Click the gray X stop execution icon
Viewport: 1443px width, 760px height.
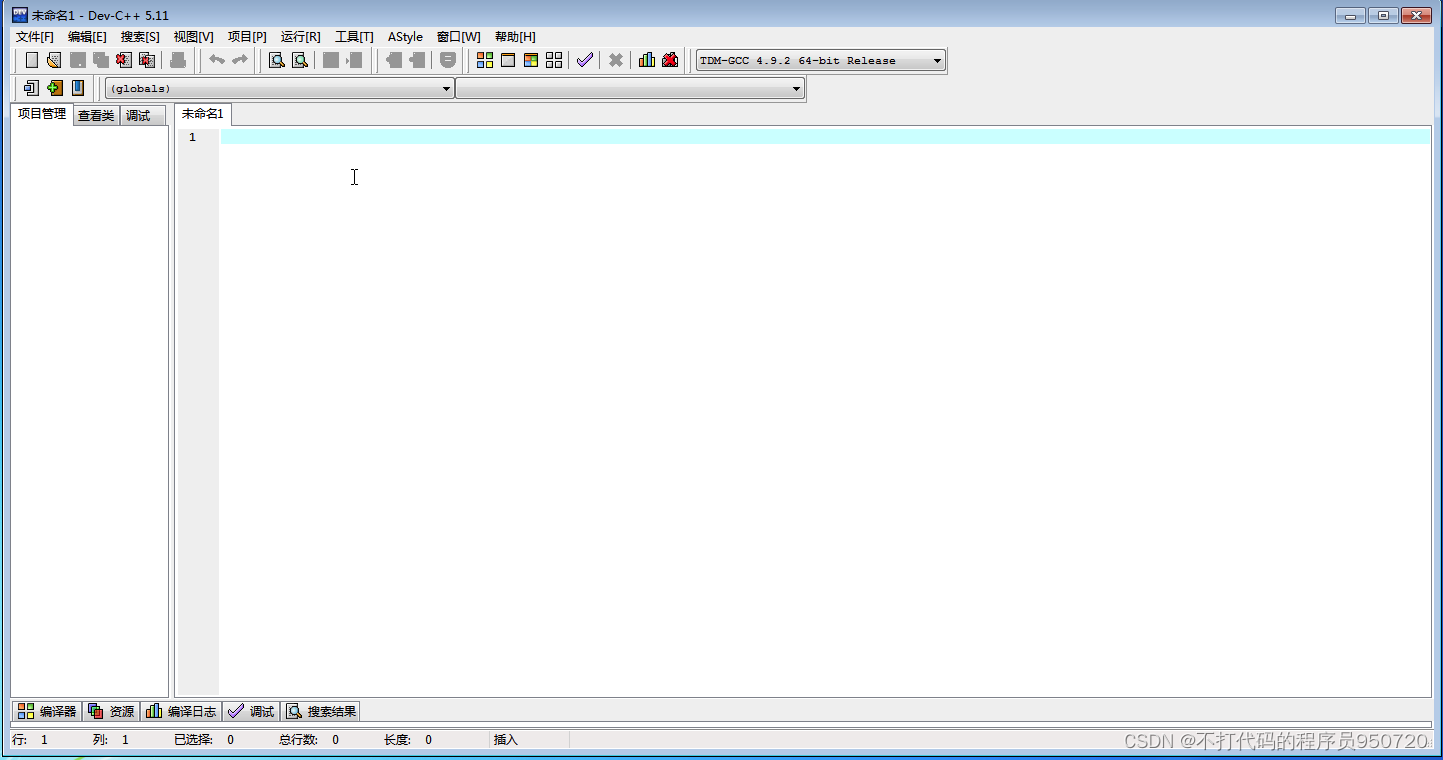(x=616, y=60)
